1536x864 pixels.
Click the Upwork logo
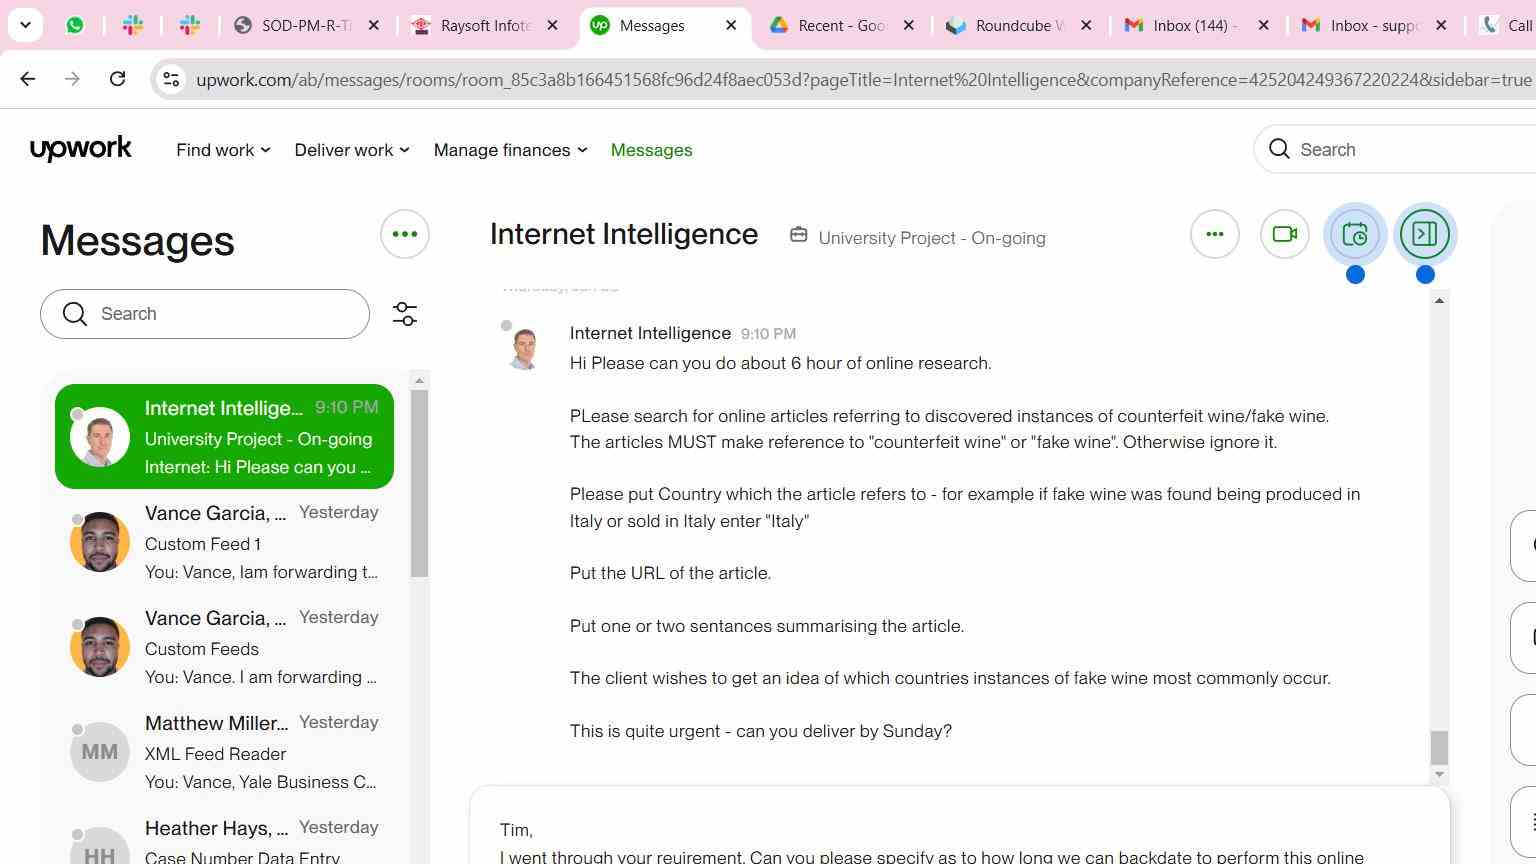(x=81, y=149)
